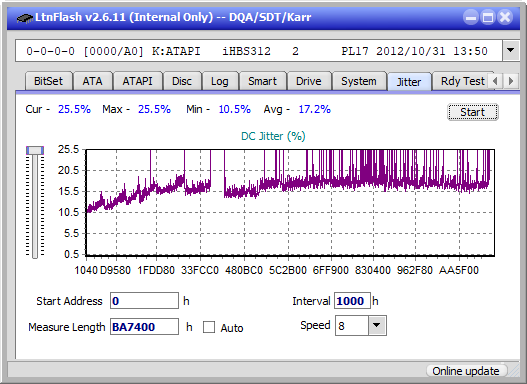
Task: Click the LtnFlash chip icon in title bar
Action: 25,18
